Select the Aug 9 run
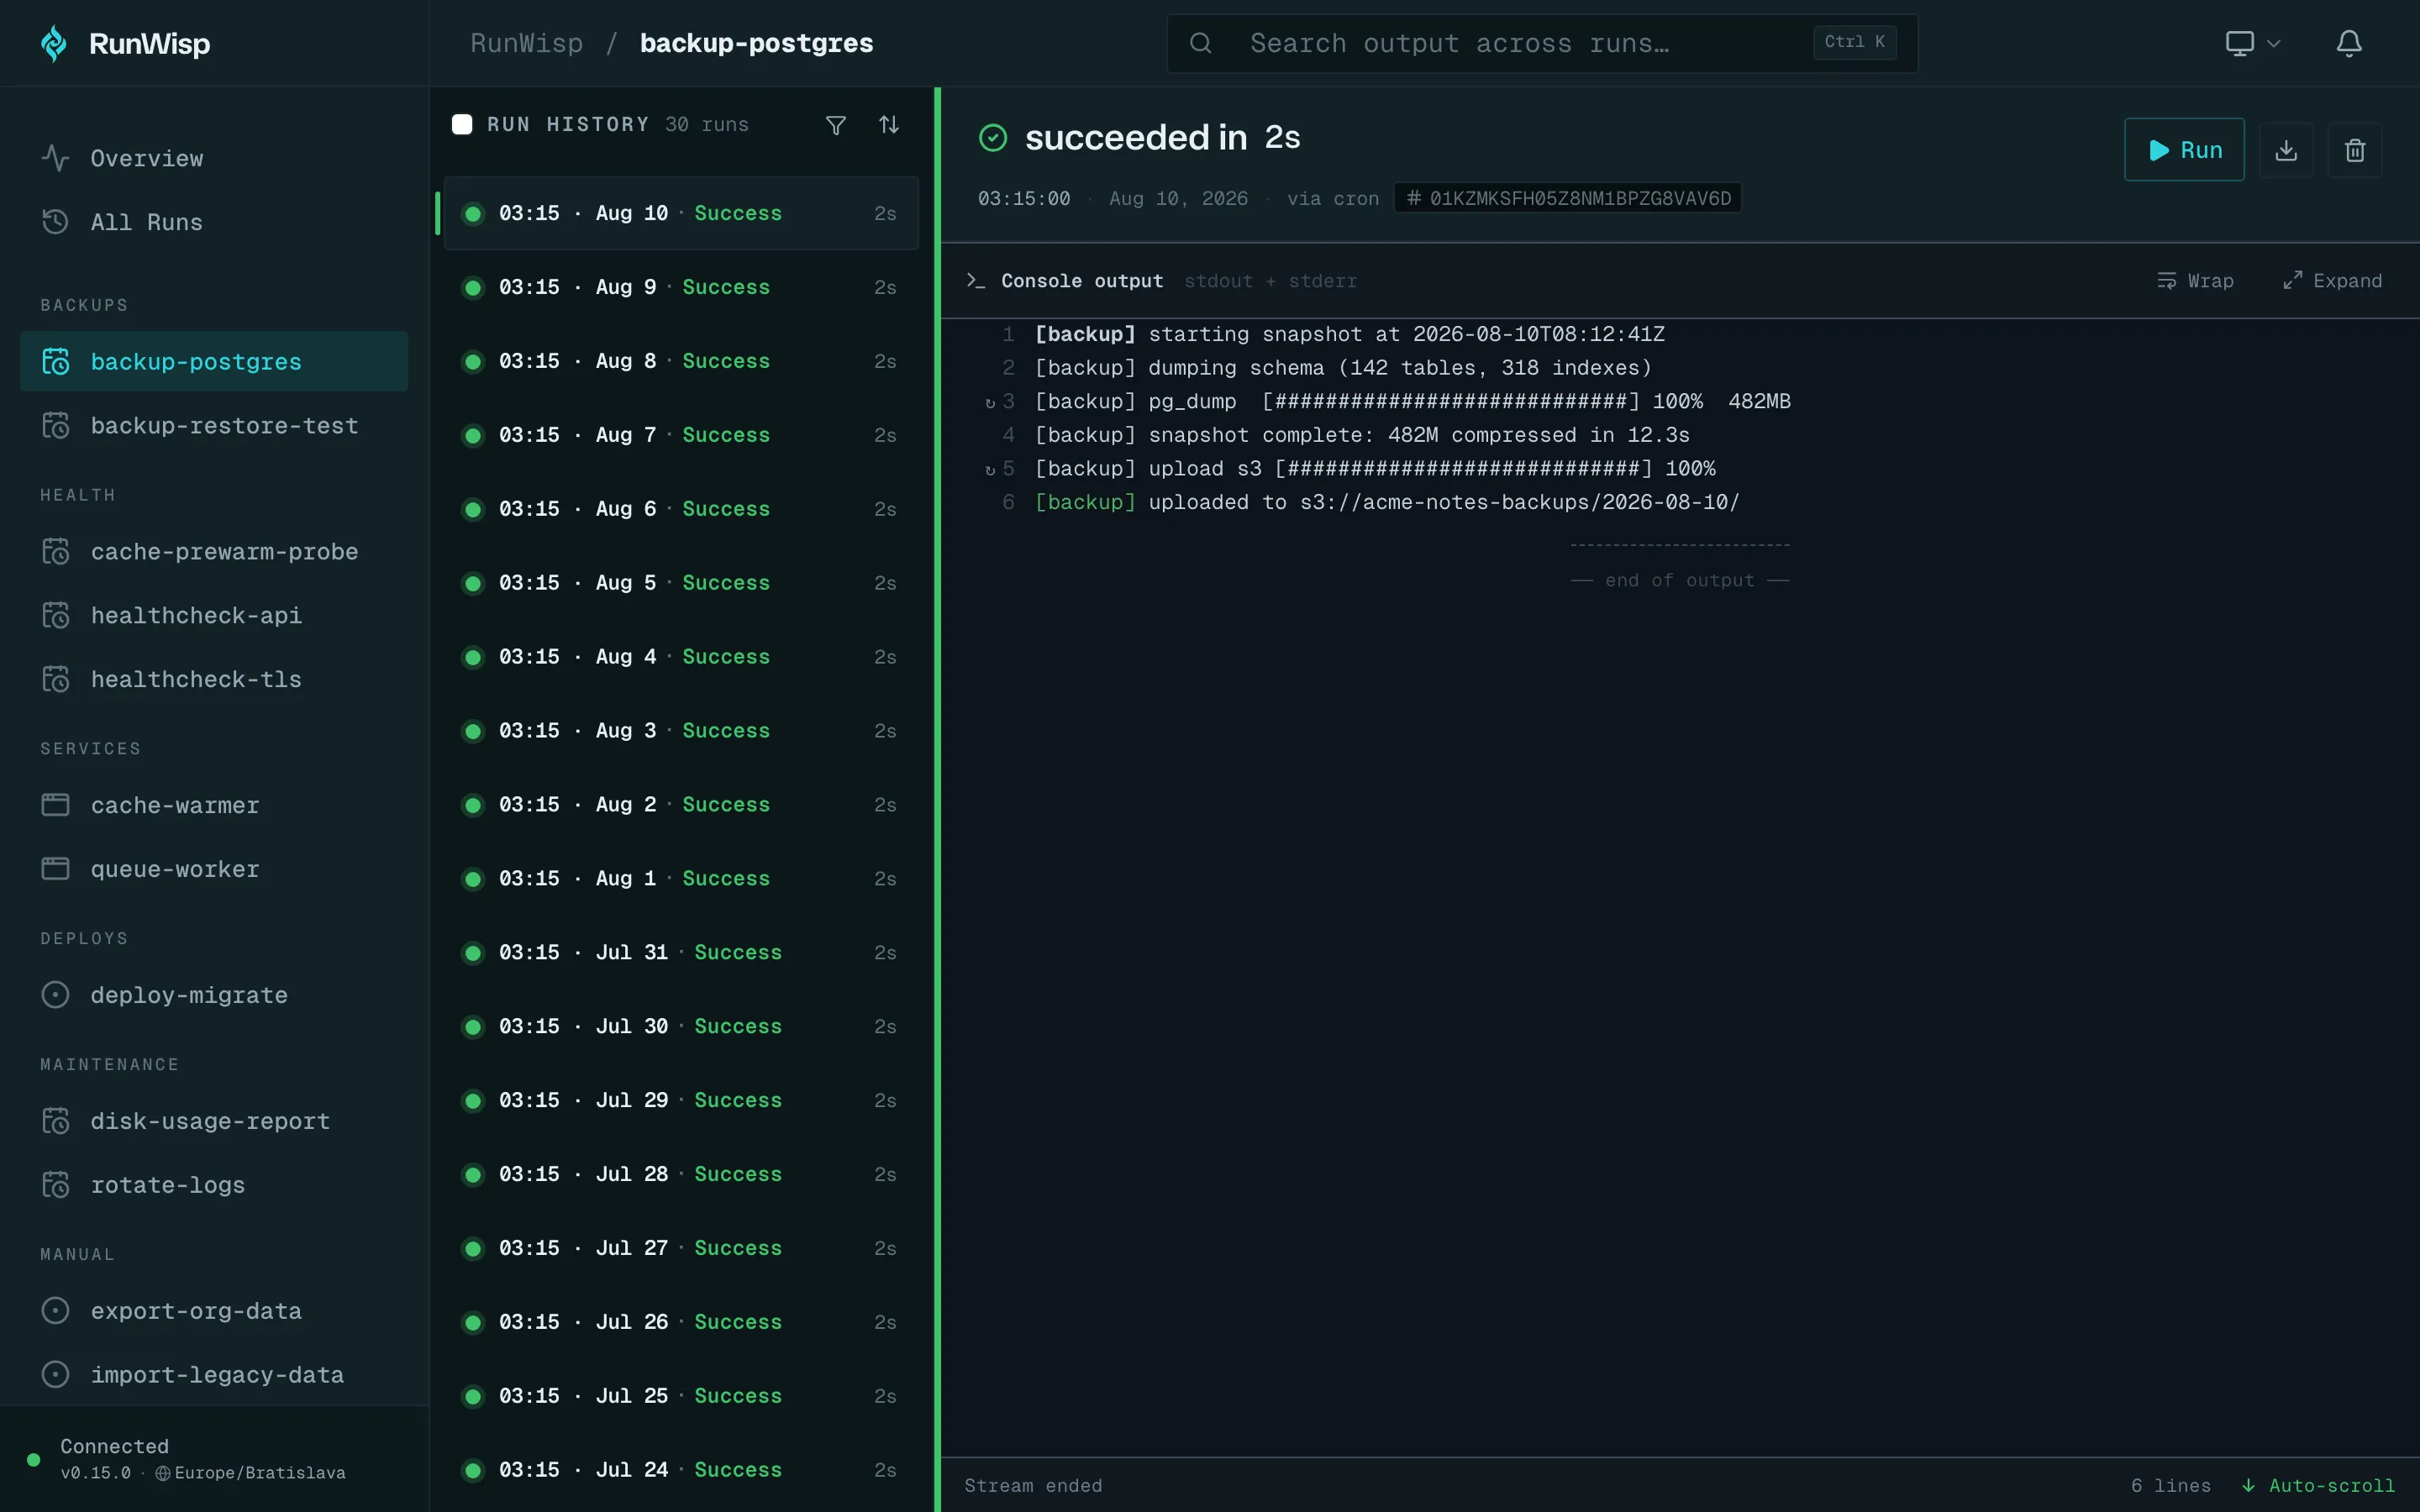Viewport: 2420px width, 1512px height. click(681, 287)
